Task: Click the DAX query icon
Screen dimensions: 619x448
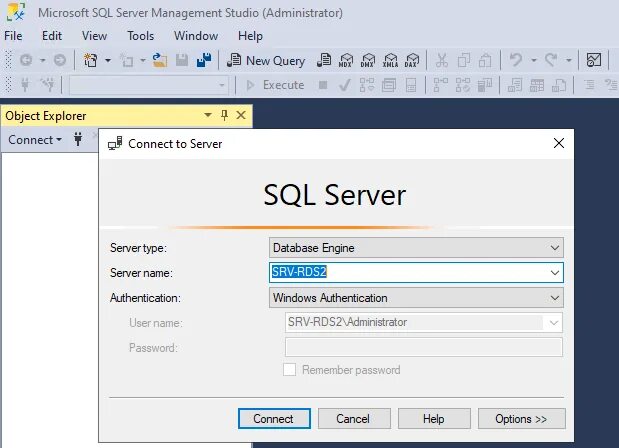Action: click(412, 60)
